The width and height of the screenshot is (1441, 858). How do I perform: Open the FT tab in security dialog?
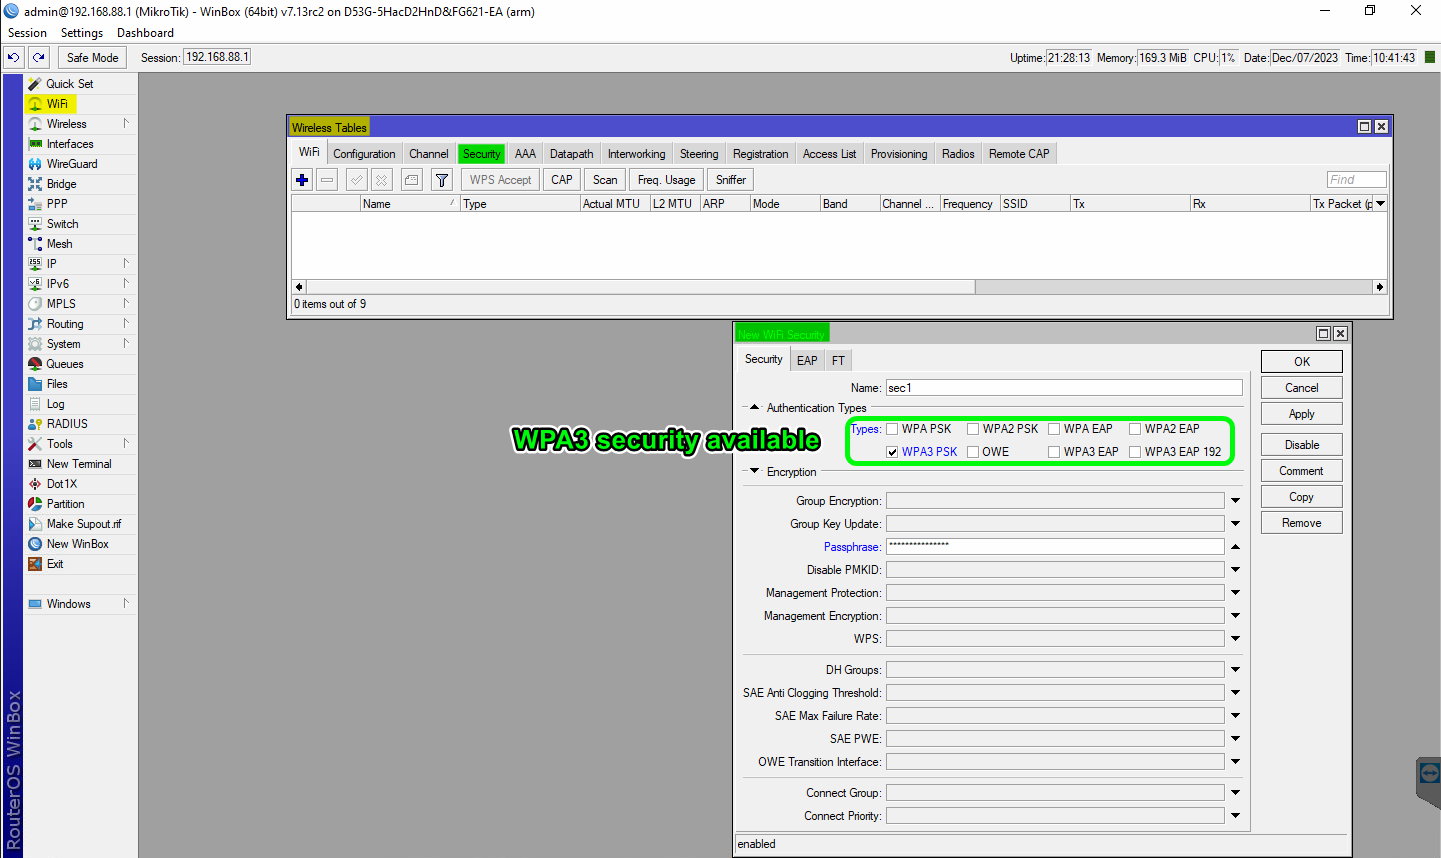point(838,361)
